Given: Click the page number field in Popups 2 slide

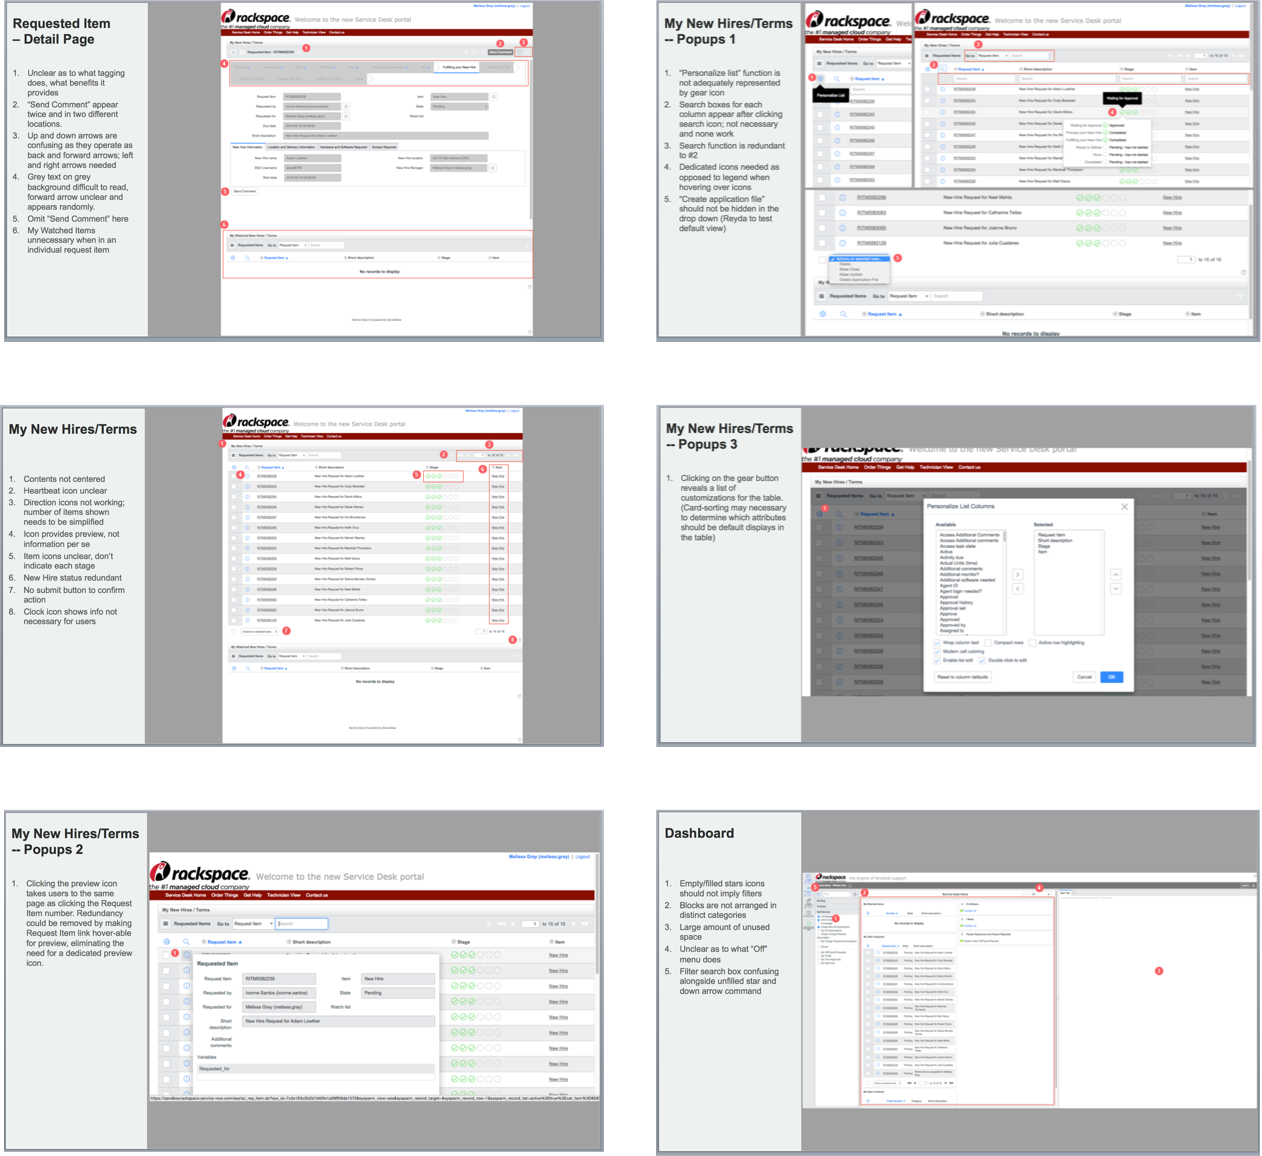Looking at the screenshot, I should [530, 924].
